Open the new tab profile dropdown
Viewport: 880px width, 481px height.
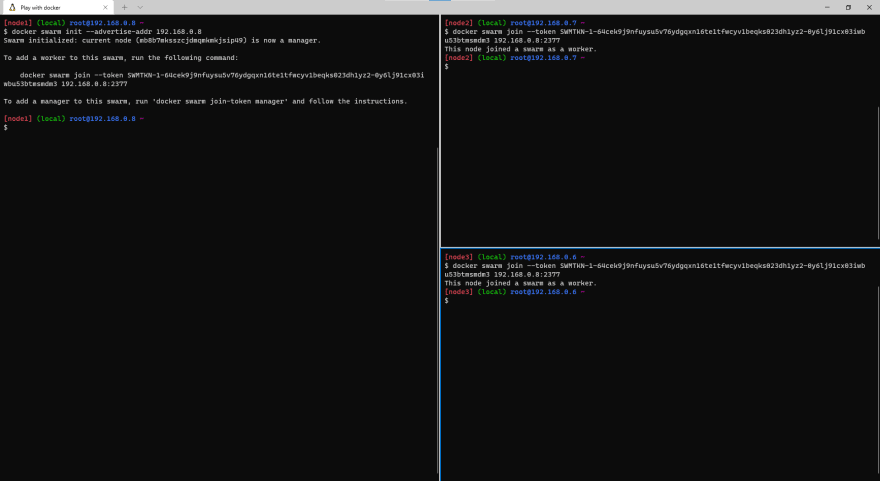coord(140,7)
